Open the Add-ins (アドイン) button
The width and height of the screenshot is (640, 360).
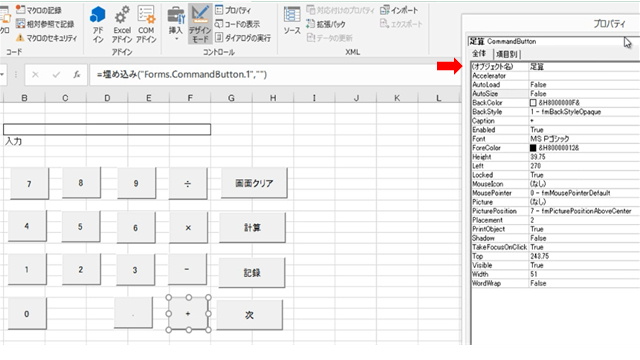98,24
